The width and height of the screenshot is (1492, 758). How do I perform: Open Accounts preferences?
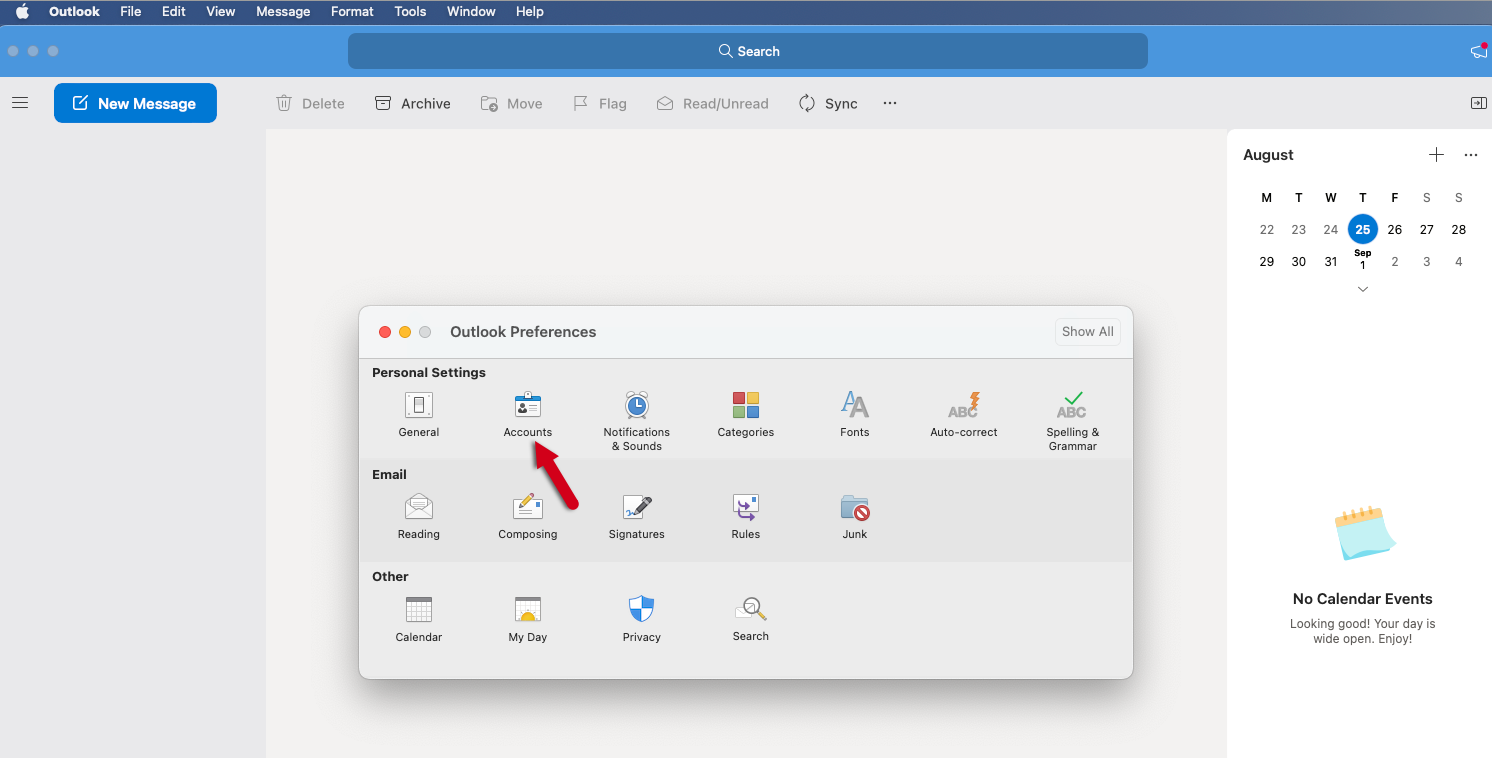(x=528, y=415)
